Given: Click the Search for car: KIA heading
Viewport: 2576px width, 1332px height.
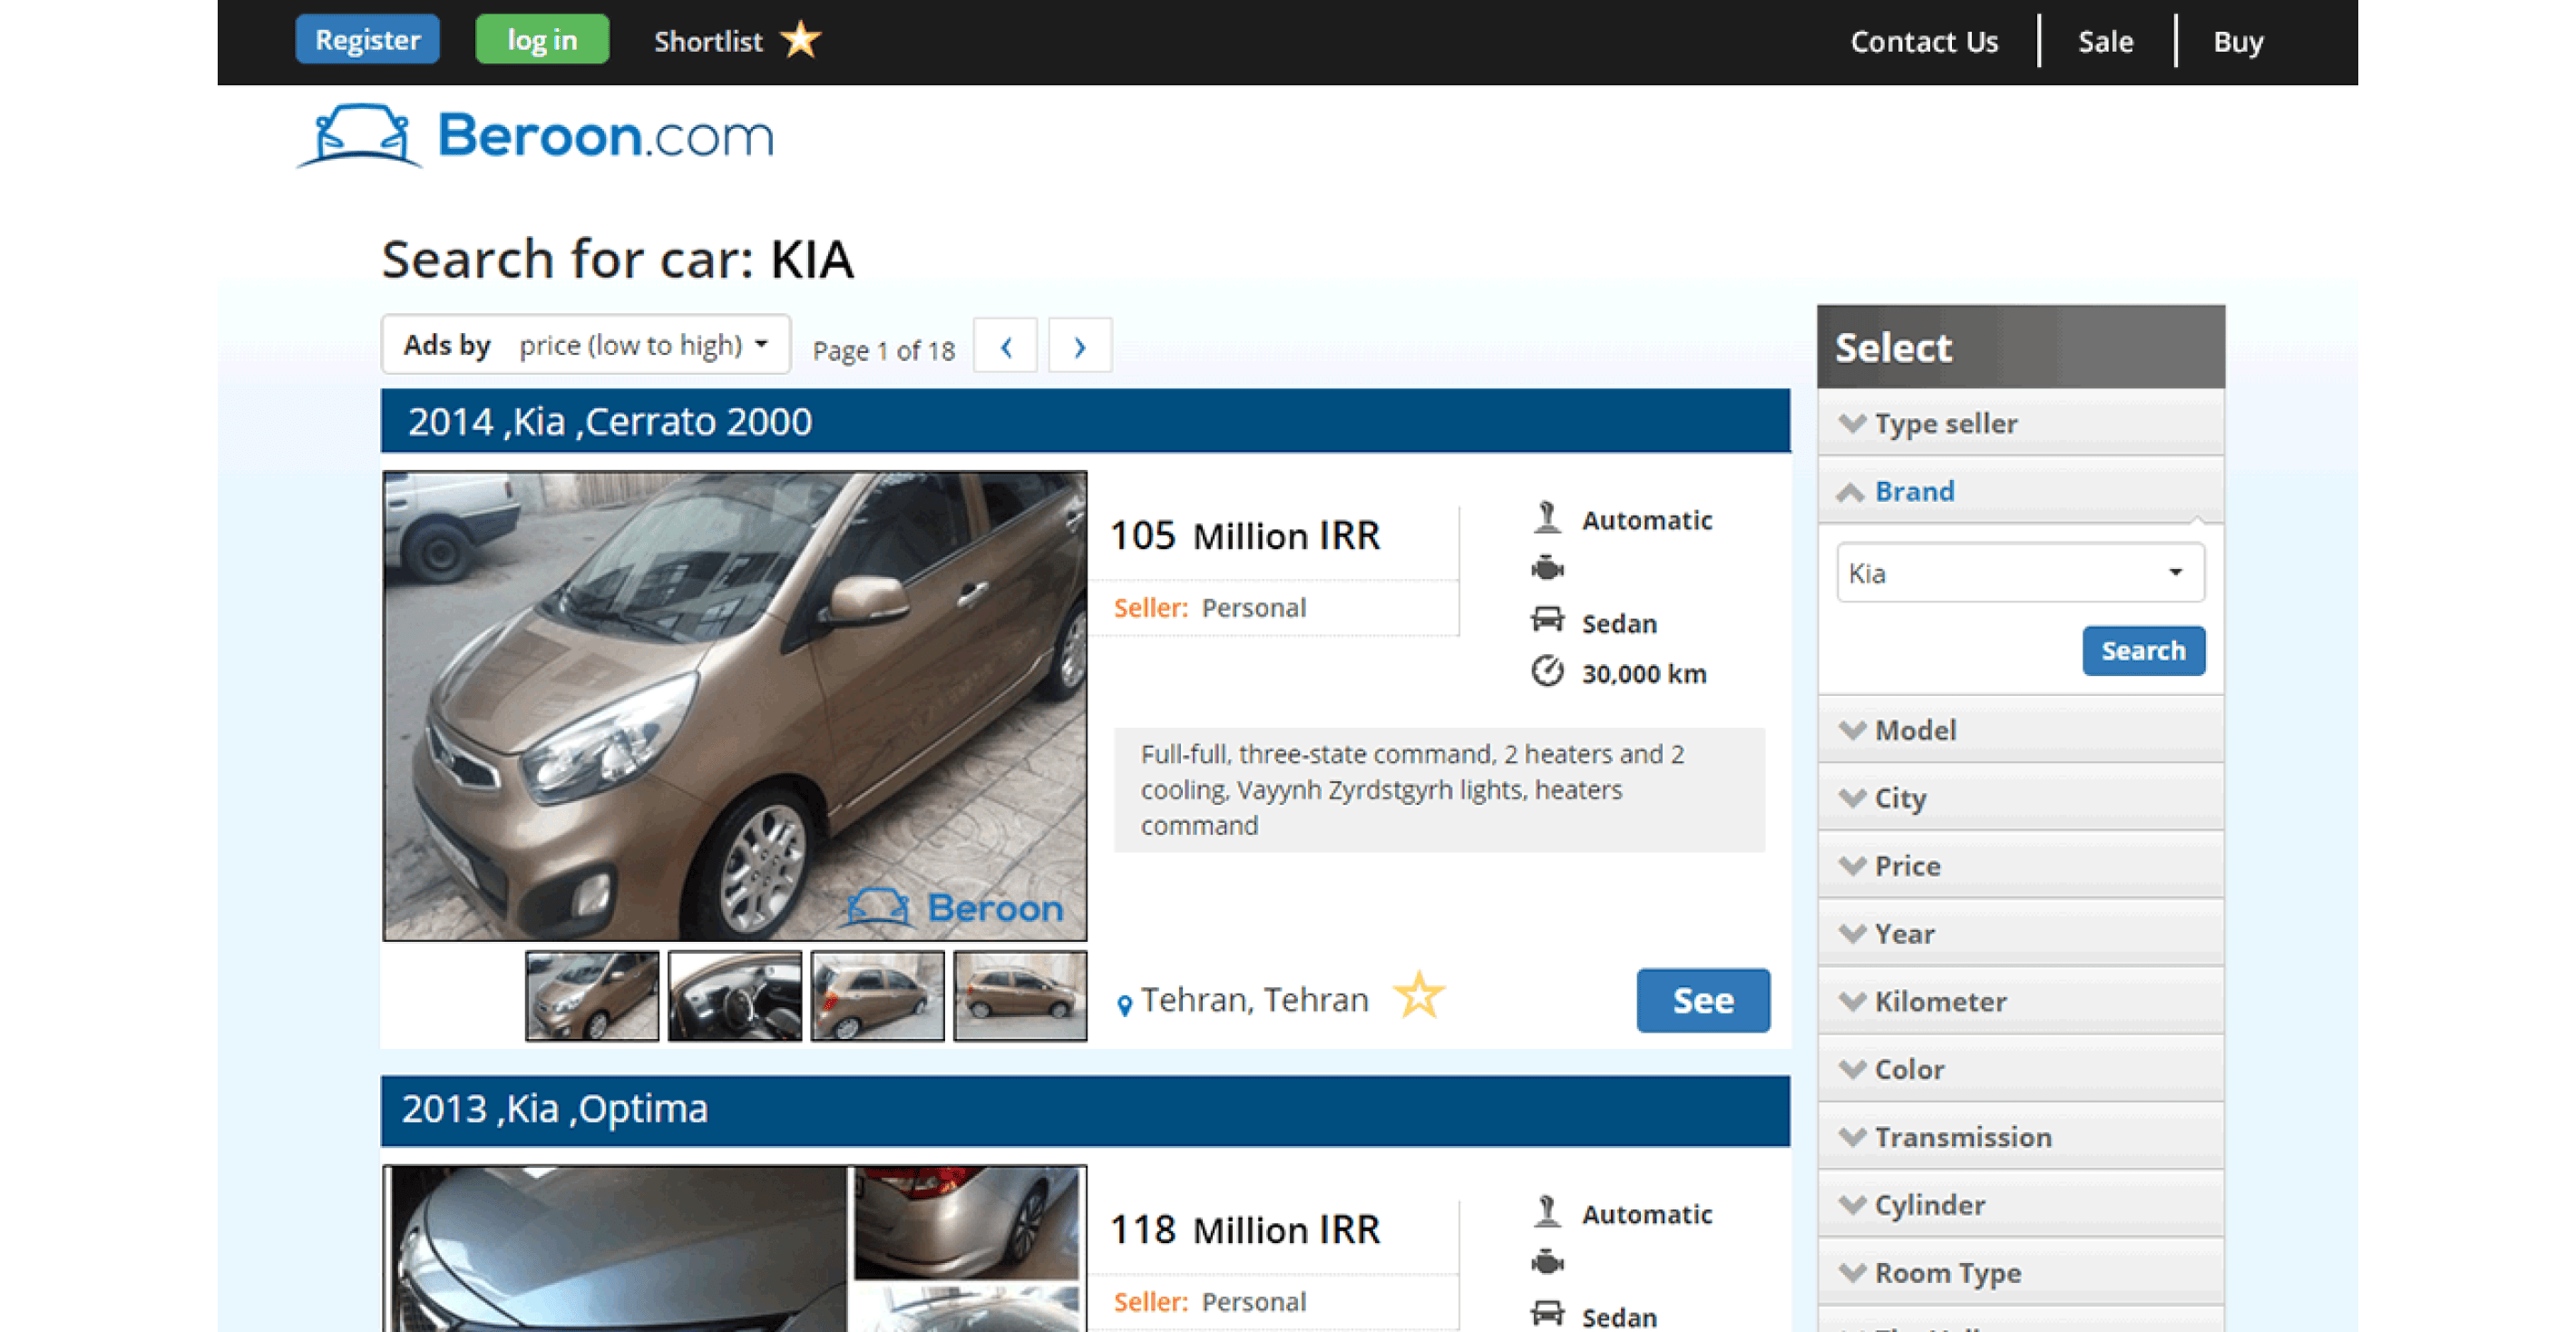Looking at the screenshot, I should [617, 259].
